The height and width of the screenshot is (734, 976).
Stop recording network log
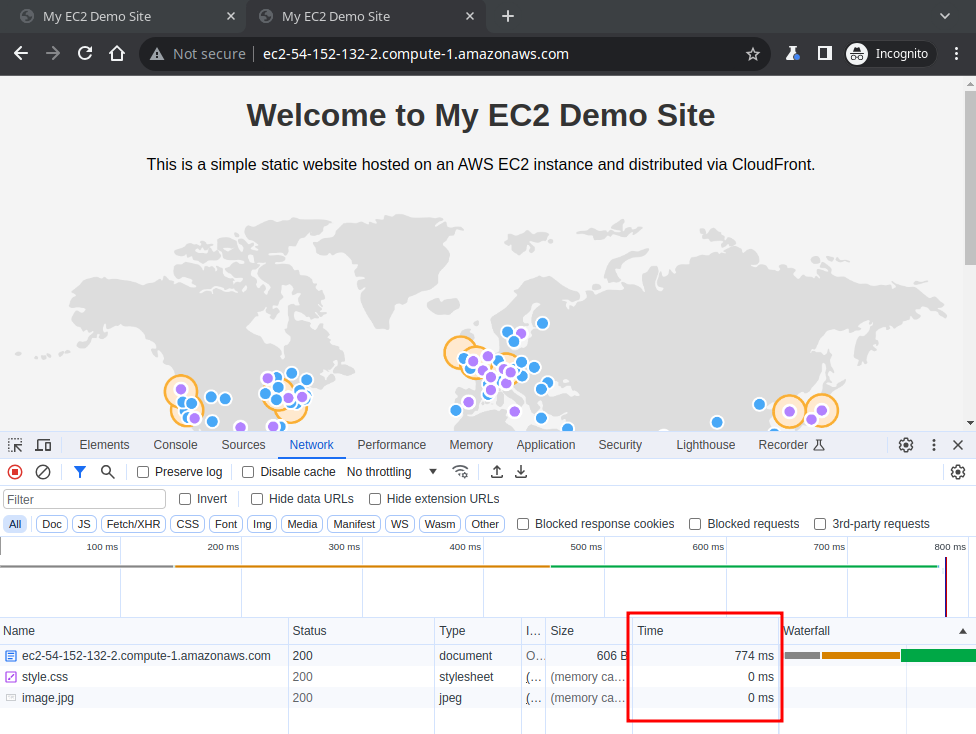[15, 472]
